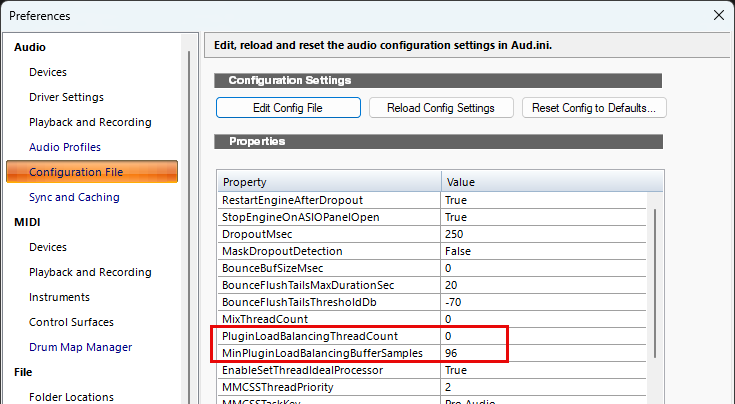735x404 pixels.
Task: Open MIDI Devices preferences page
Action: coord(48,247)
